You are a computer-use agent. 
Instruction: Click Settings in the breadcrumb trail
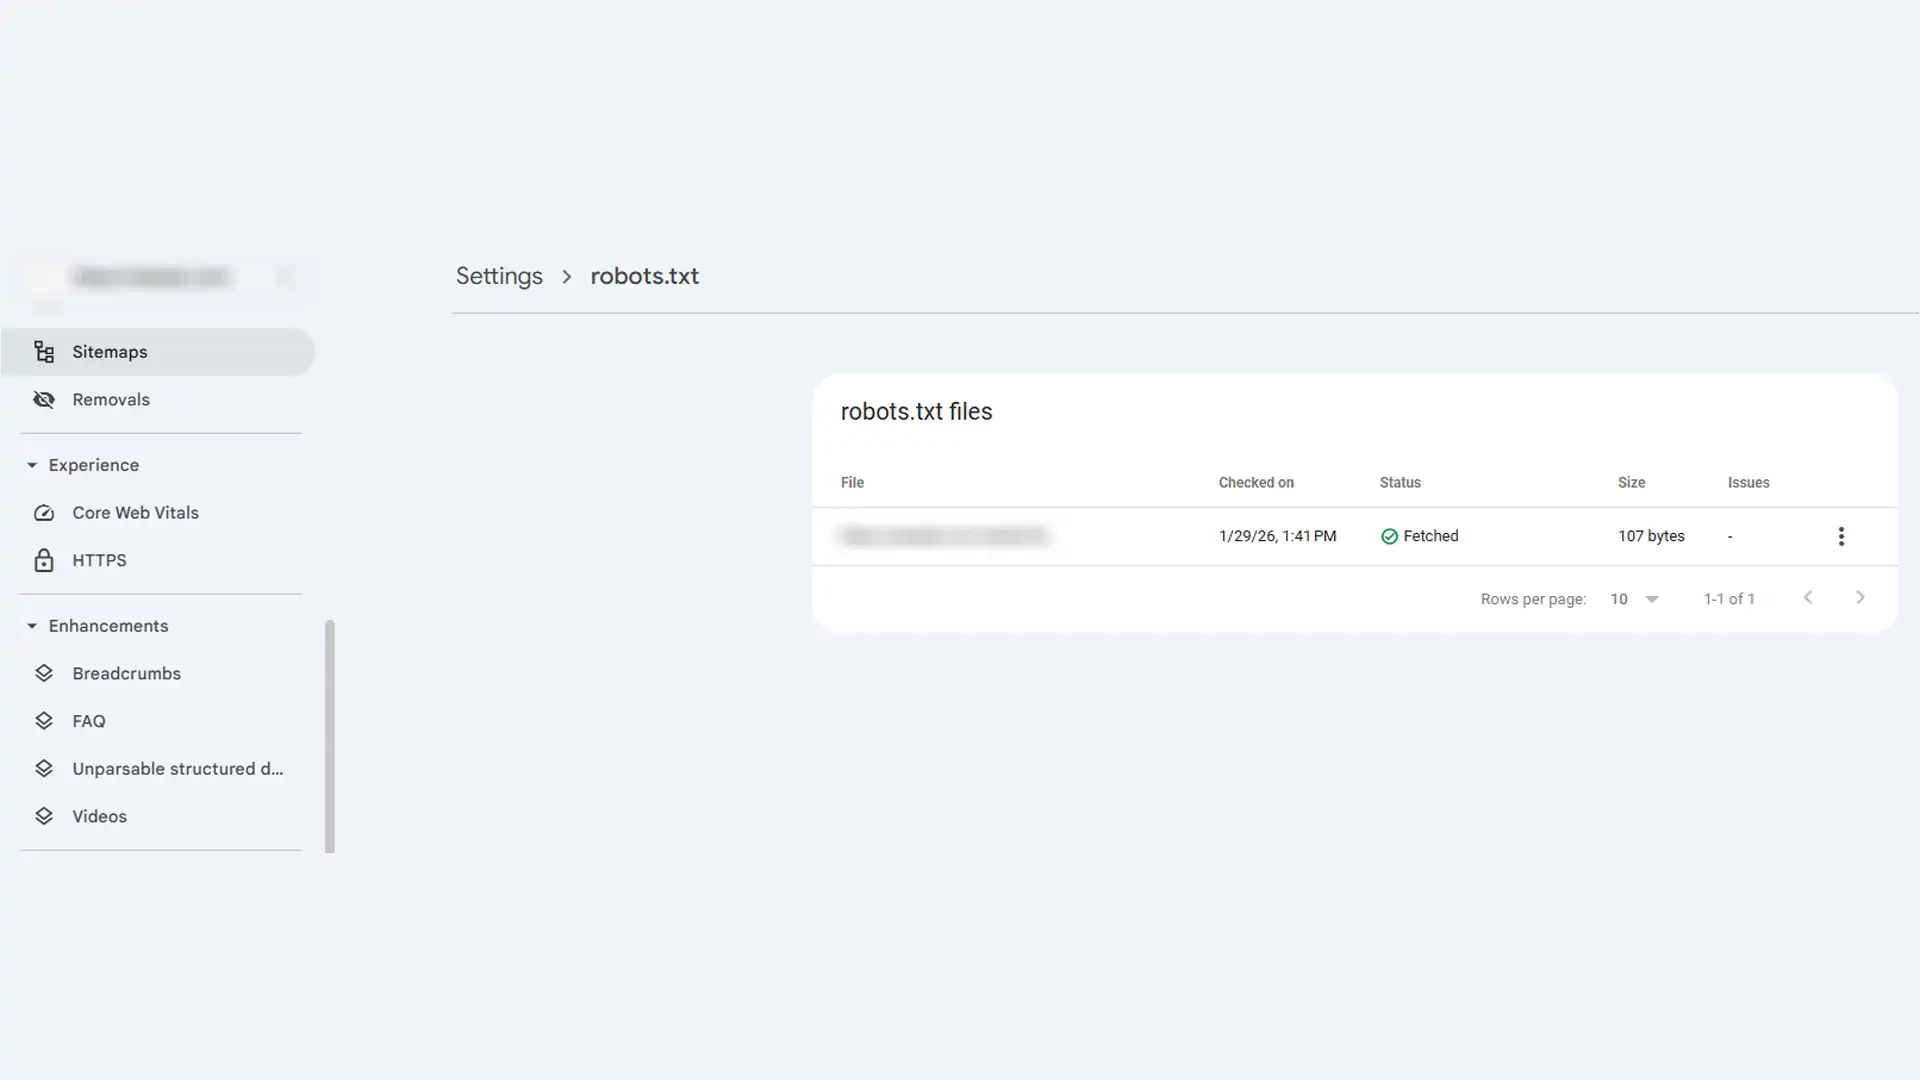[x=499, y=276]
